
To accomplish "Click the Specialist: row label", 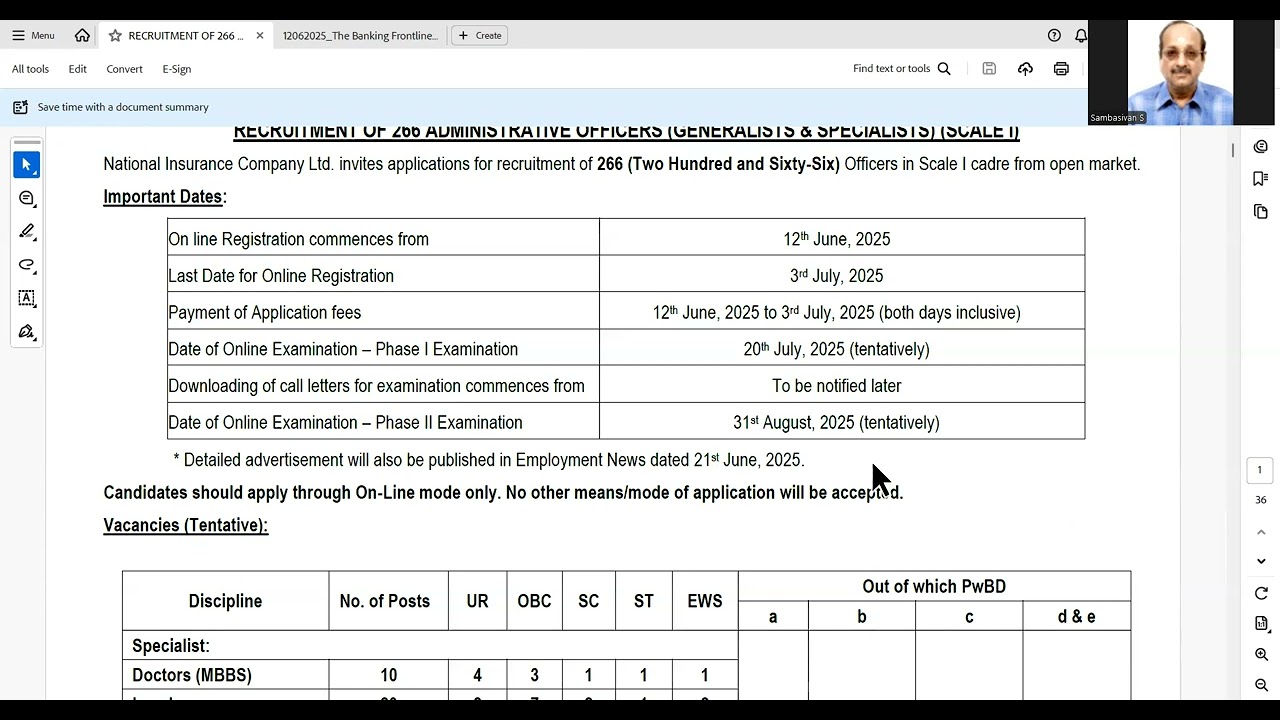I will tap(171, 646).
